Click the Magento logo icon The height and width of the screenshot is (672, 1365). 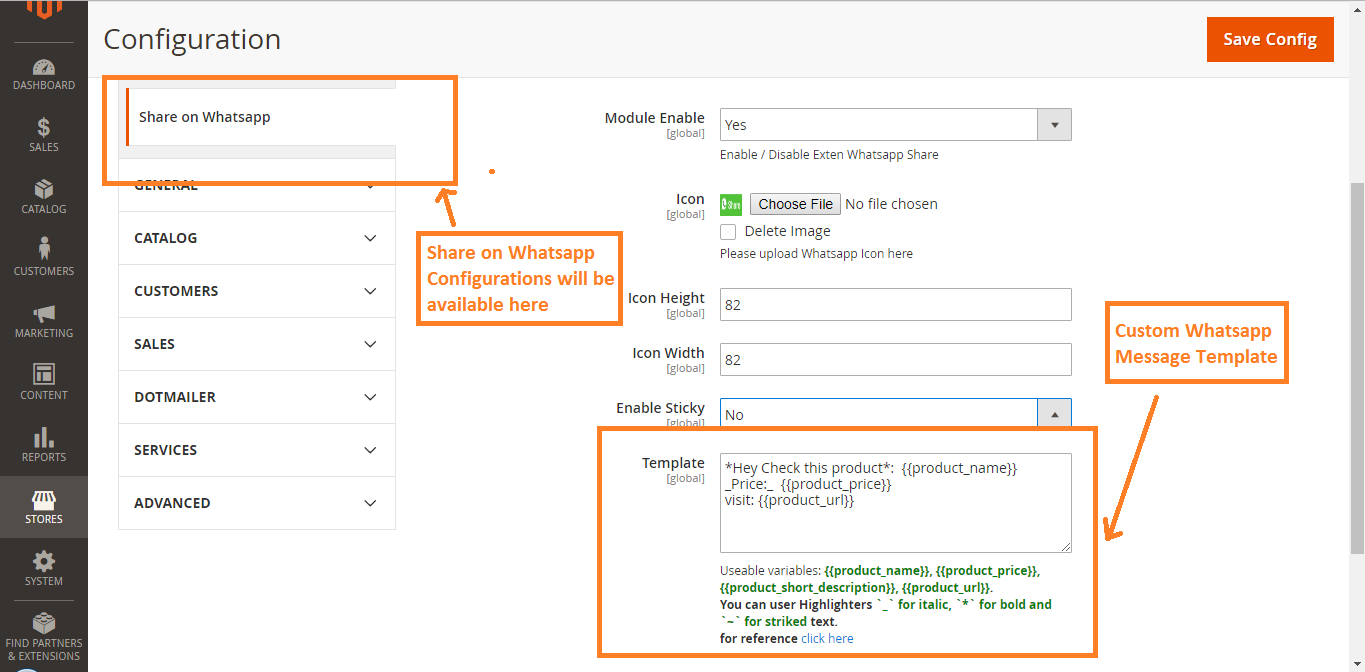pyautogui.click(x=44, y=10)
